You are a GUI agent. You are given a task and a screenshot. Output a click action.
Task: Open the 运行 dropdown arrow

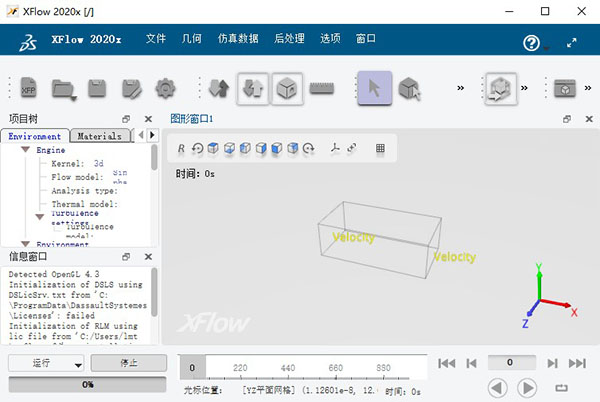coord(78,365)
